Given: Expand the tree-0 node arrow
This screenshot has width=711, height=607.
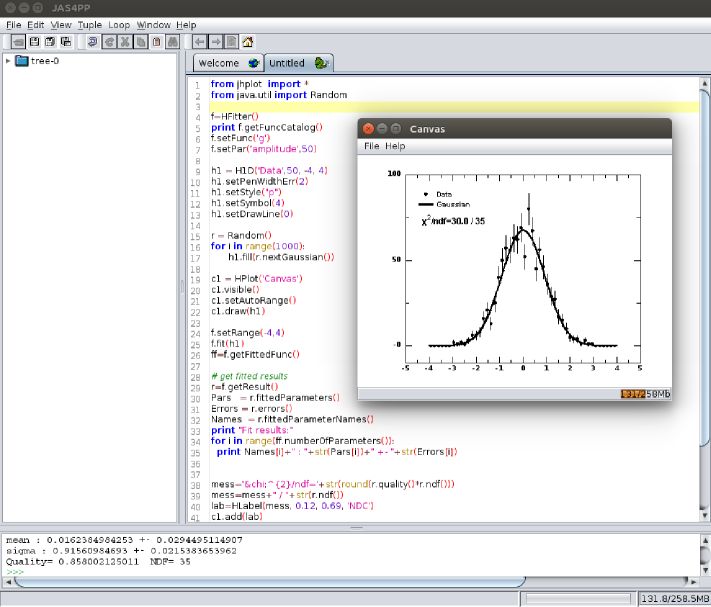Looking at the screenshot, I should (9, 61).
